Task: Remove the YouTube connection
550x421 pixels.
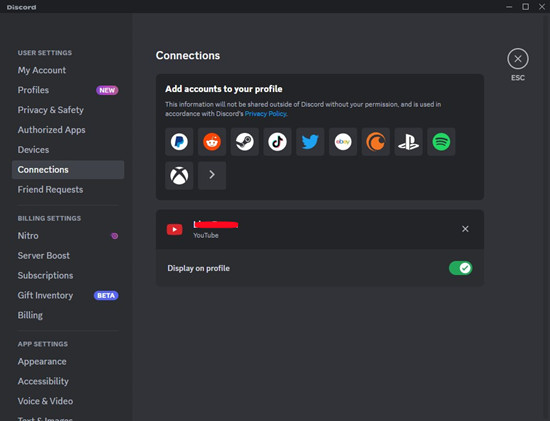Action: click(x=465, y=229)
